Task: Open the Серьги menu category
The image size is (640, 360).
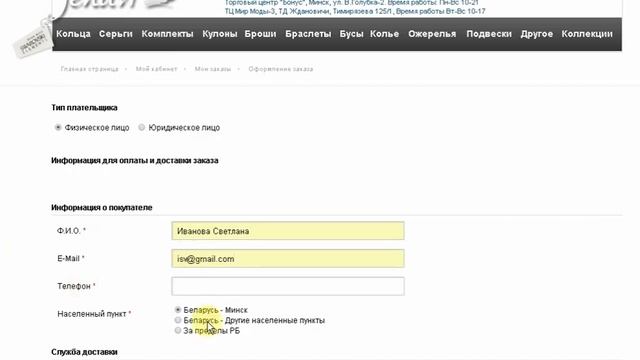Action: point(116,34)
